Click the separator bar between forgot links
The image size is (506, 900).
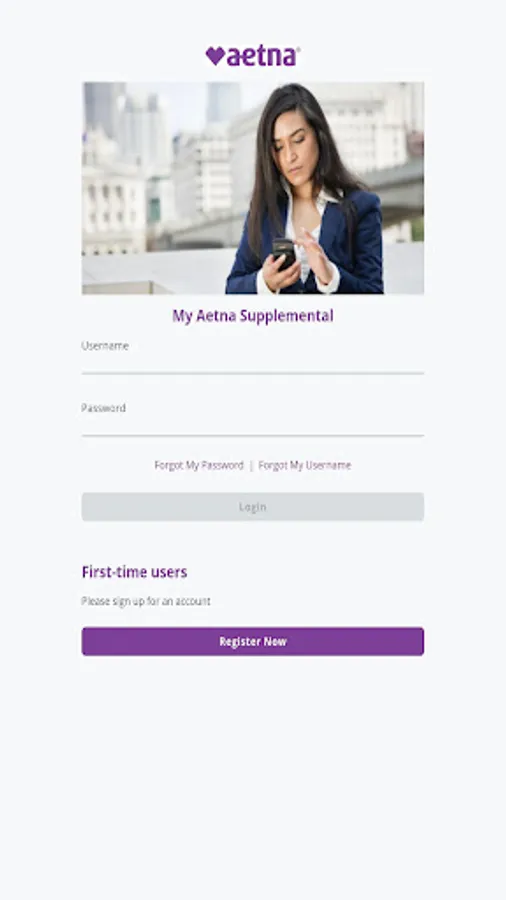[251, 465]
